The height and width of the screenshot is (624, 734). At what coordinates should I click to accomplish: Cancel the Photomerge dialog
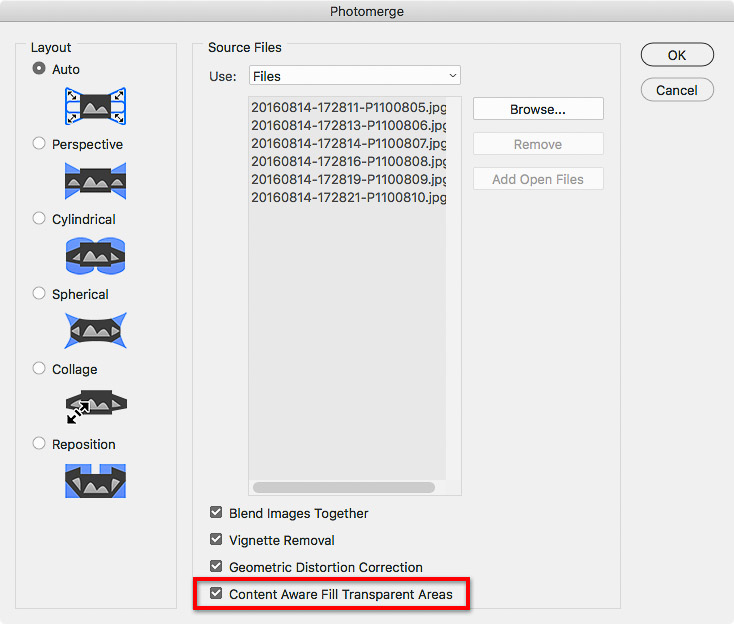(677, 90)
